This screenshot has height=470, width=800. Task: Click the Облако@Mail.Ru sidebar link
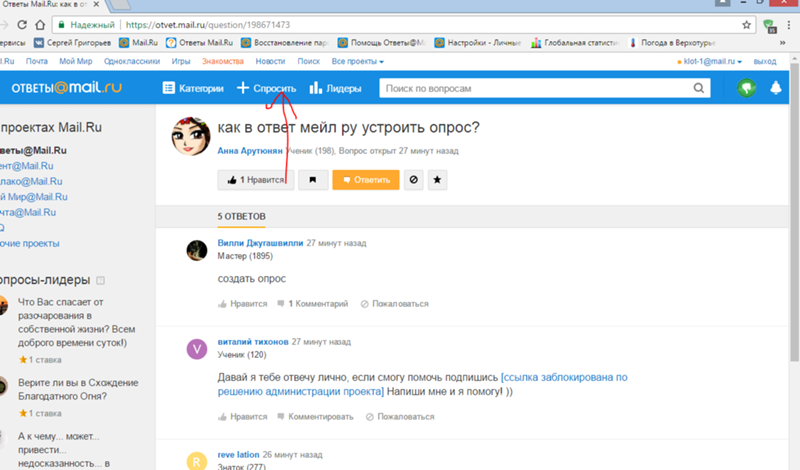[31, 181]
